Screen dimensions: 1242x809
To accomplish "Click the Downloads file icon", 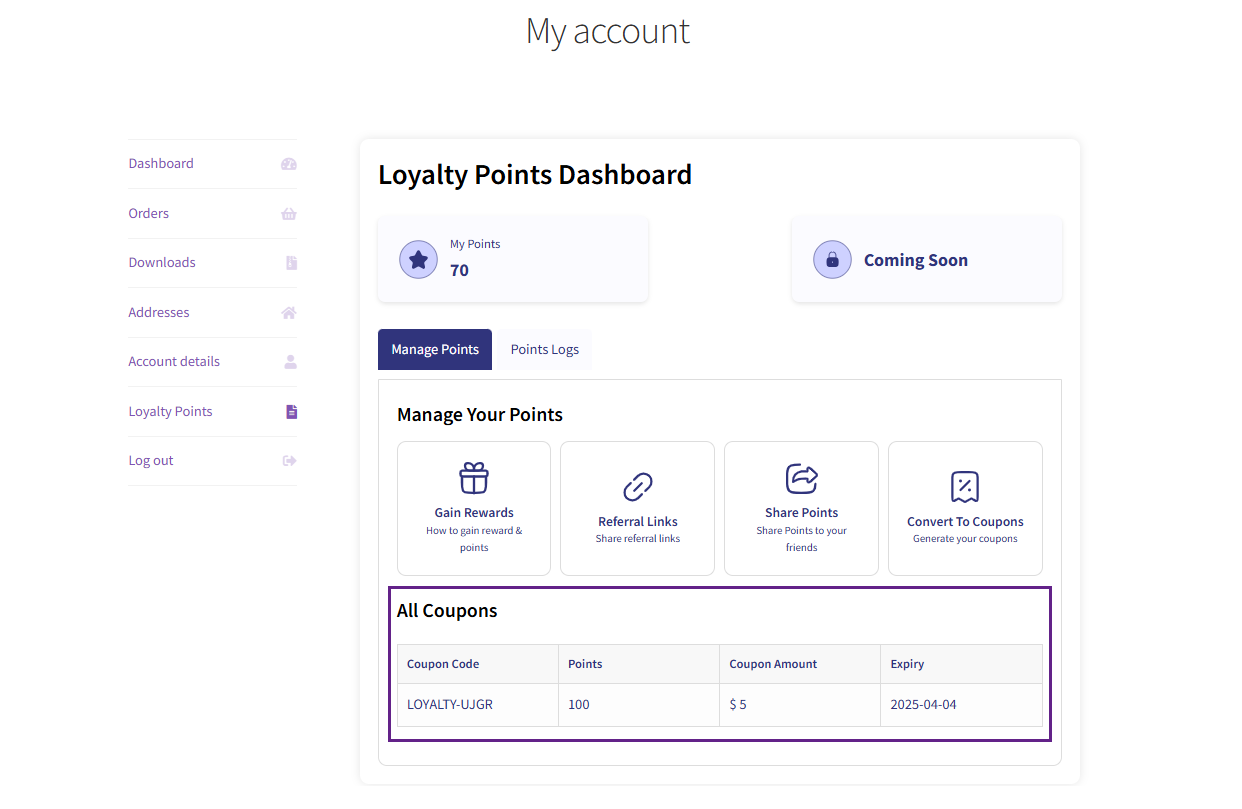I will (291, 263).
